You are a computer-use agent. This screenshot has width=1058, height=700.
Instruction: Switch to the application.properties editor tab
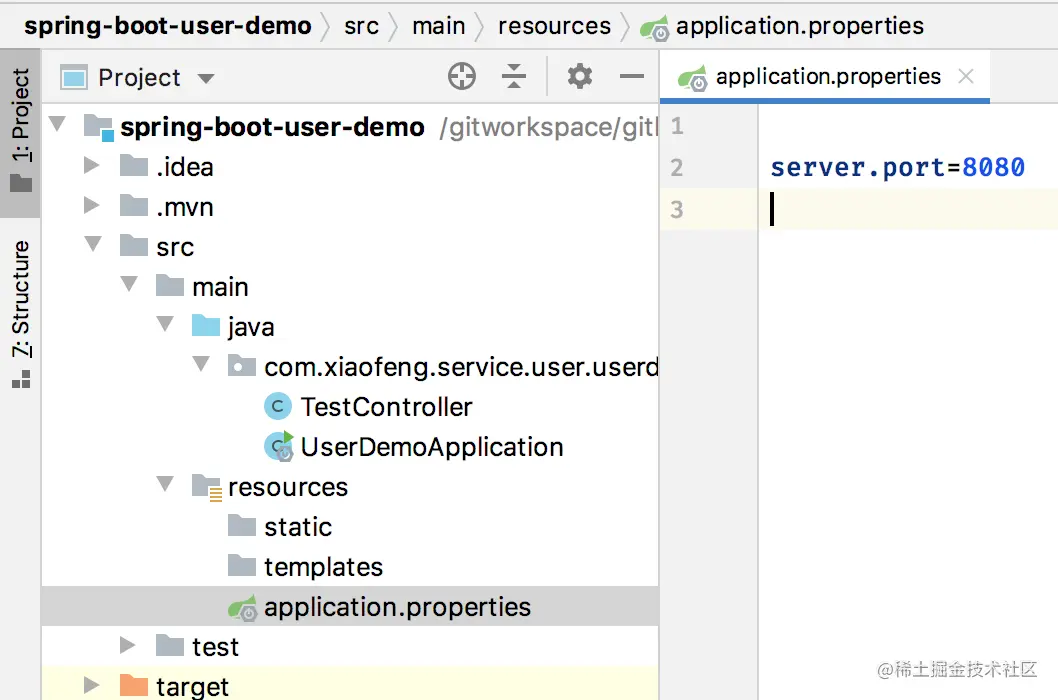click(x=827, y=77)
